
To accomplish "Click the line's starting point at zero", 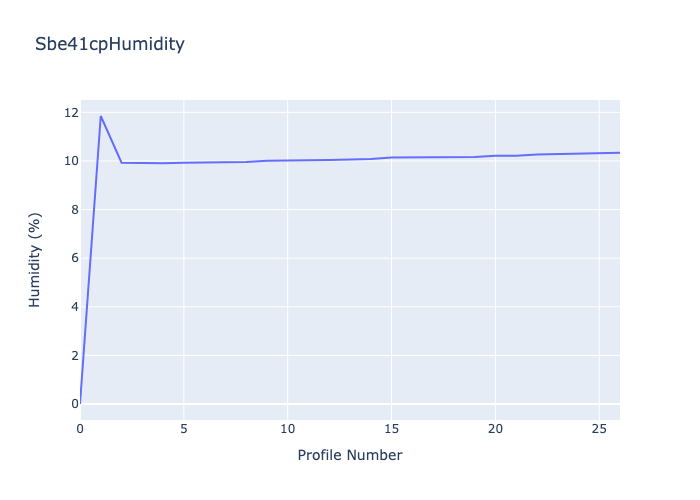I will click(81, 402).
